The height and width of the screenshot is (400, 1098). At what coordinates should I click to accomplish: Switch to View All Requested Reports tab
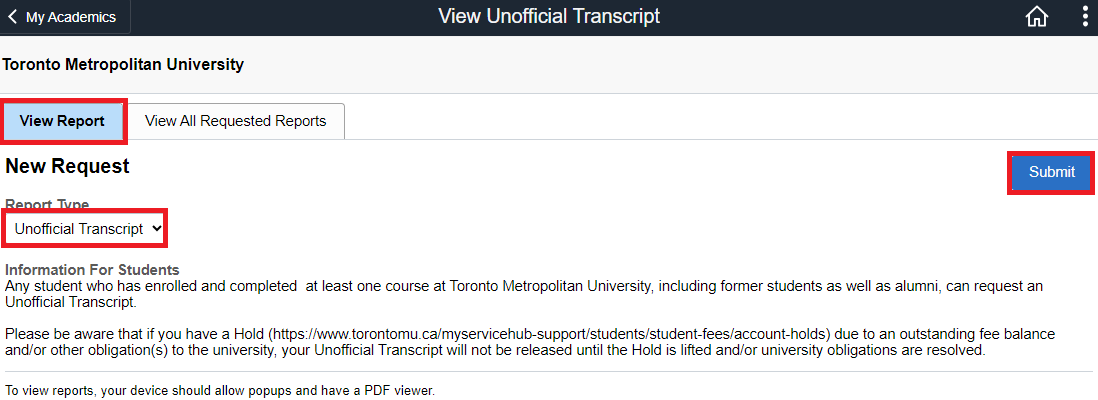235,121
